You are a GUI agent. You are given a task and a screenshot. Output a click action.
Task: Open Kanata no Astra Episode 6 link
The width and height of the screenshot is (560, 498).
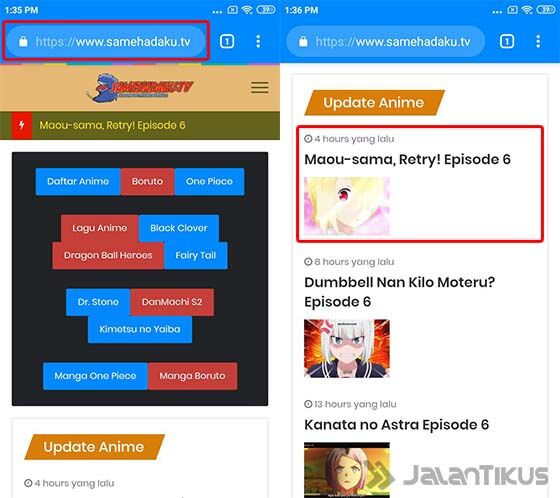coord(396,425)
